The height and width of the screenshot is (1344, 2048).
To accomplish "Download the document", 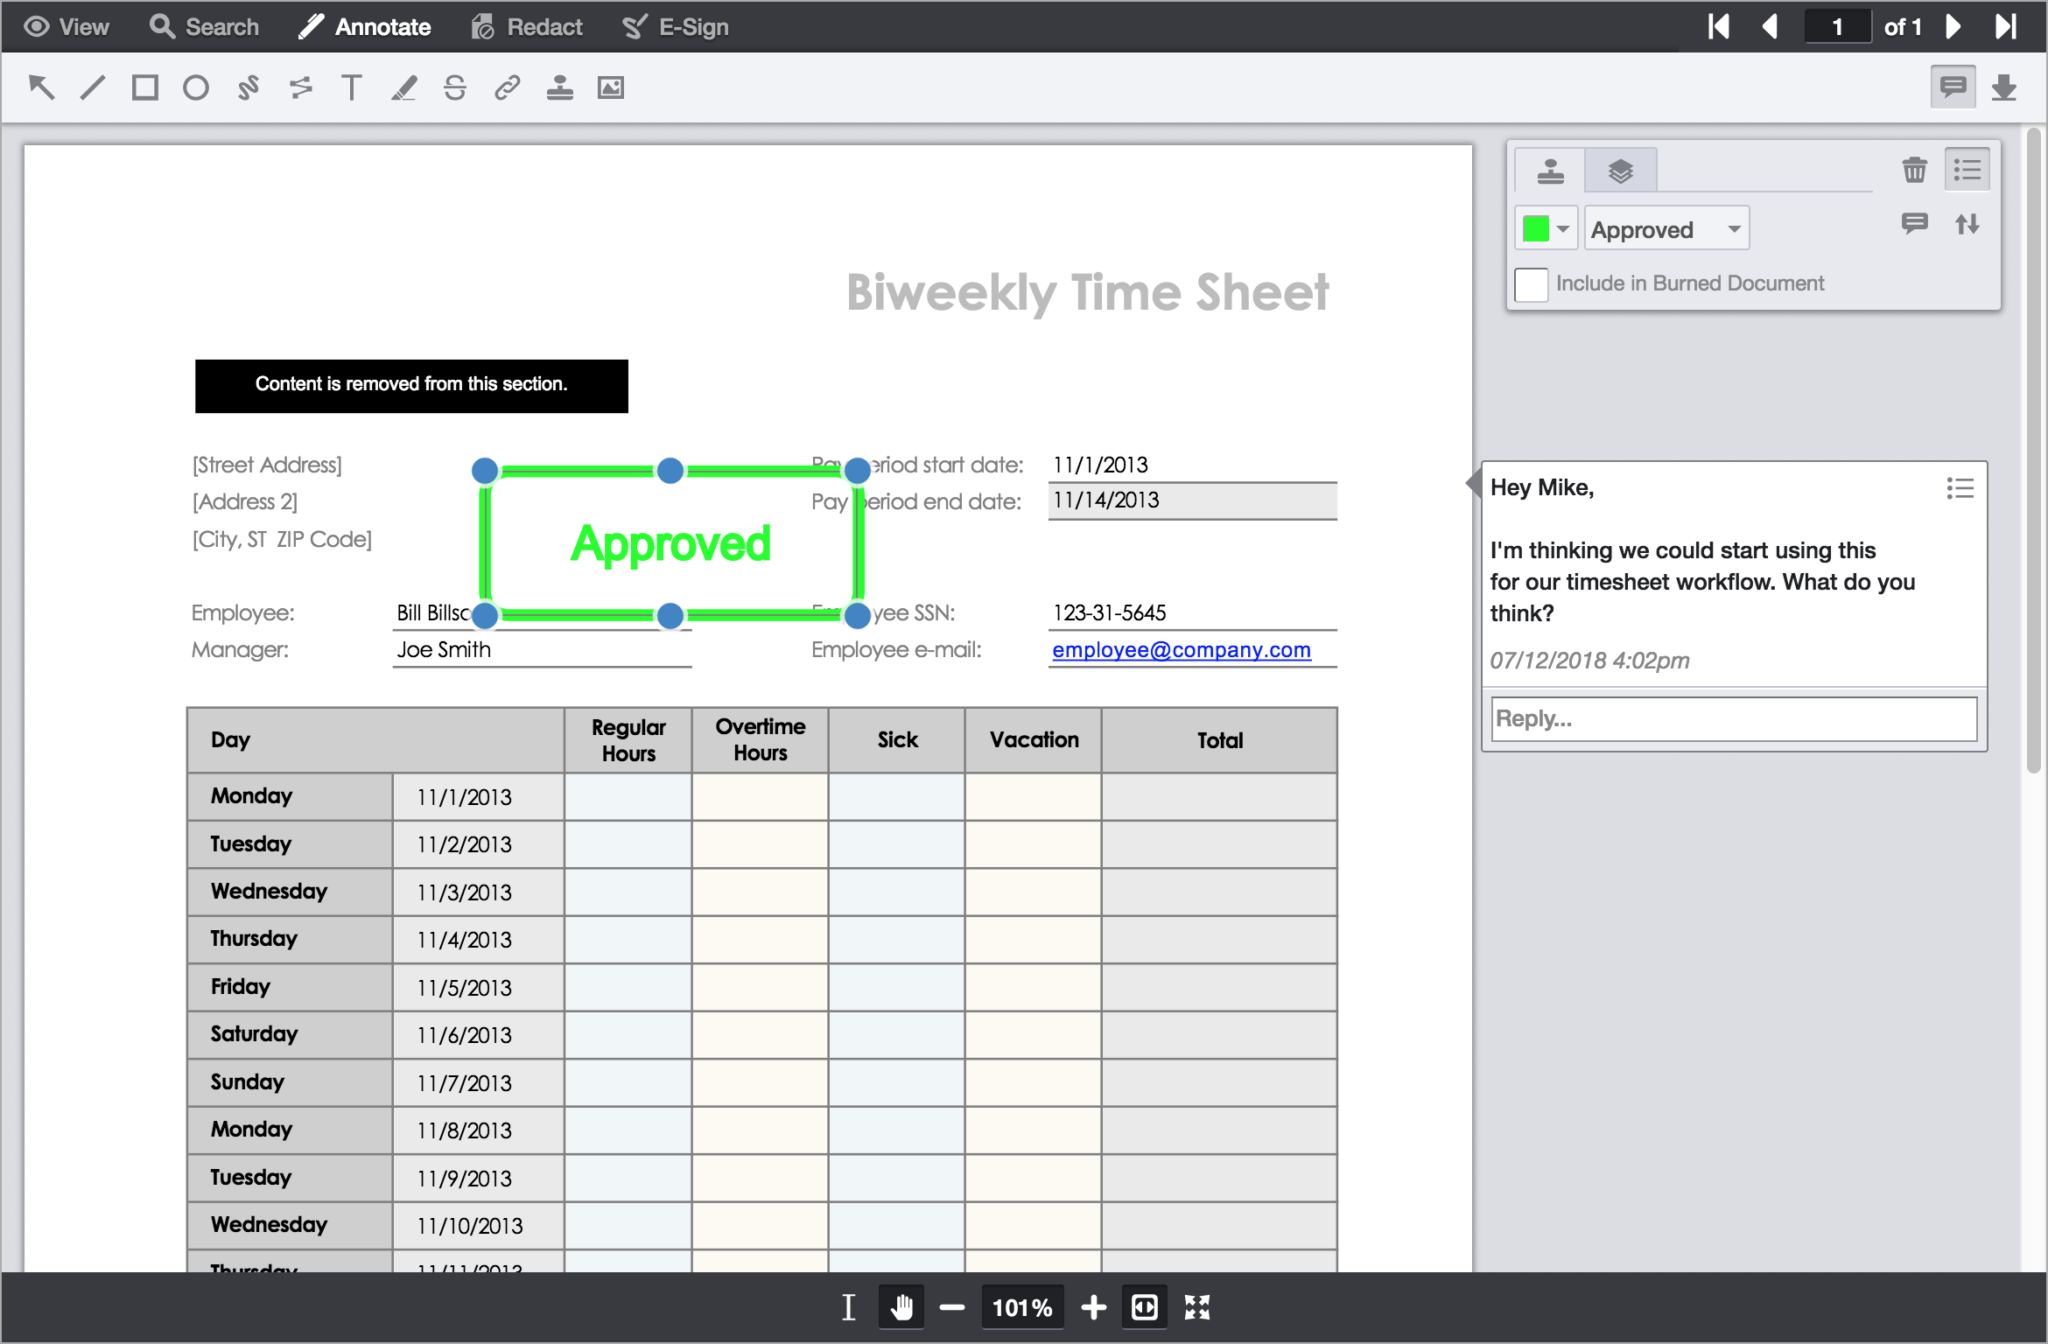I will 2004,86.
